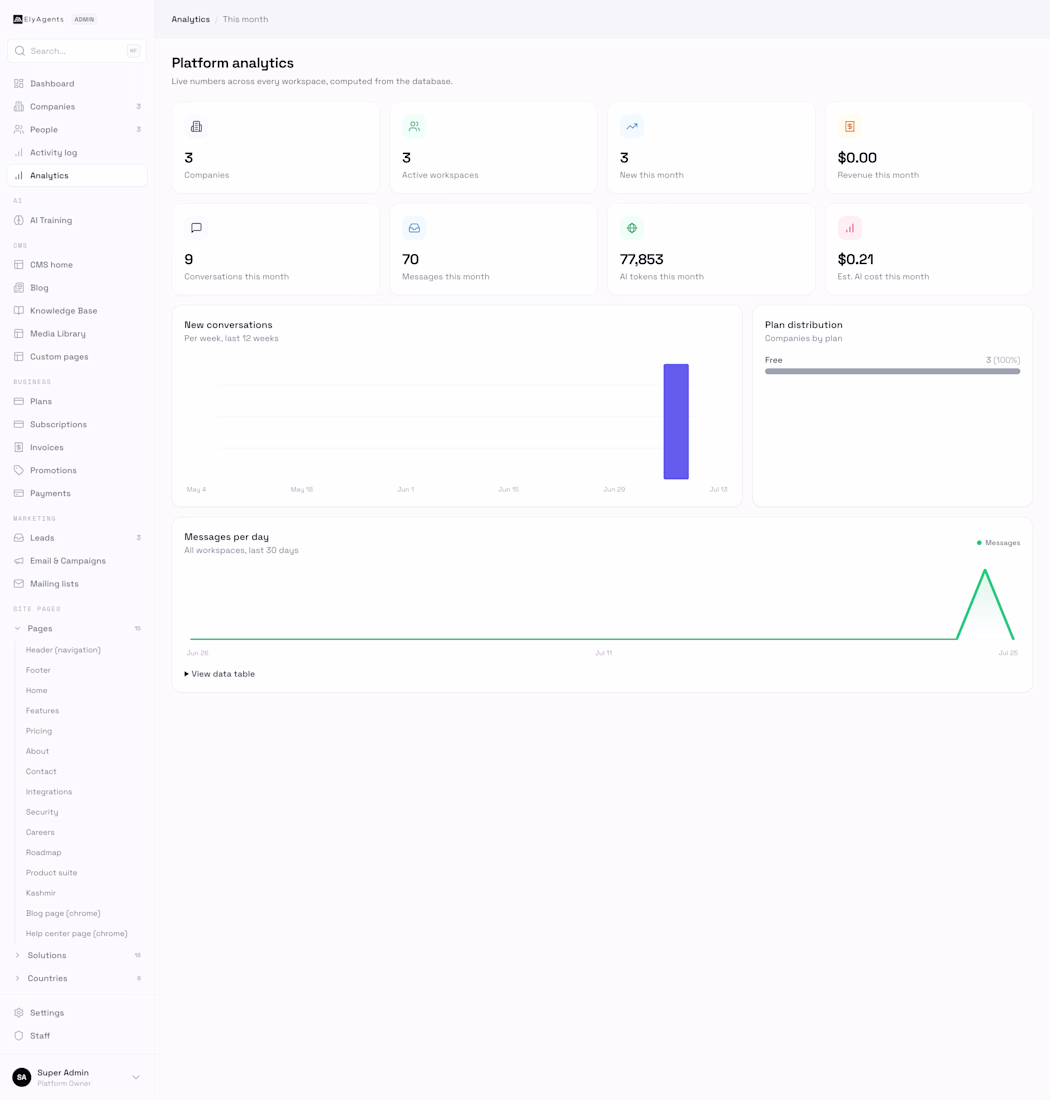
Task: Click the Blog icon in sidebar
Action: tap(19, 288)
